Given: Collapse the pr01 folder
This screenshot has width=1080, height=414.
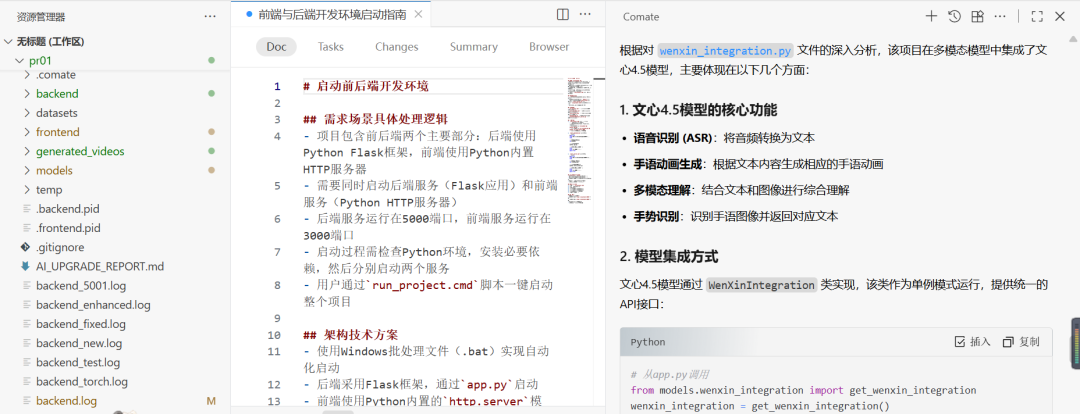Looking at the screenshot, I should 19,61.
